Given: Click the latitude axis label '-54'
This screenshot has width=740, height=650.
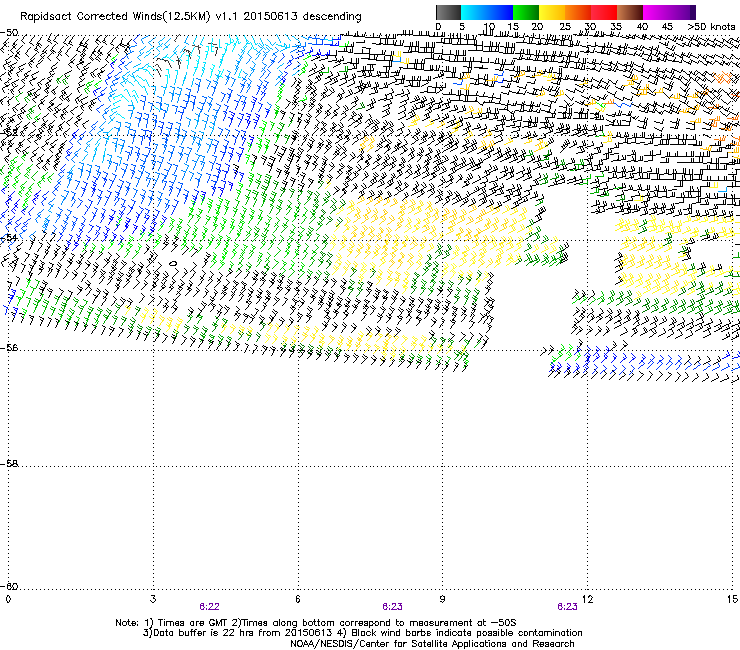Looking at the screenshot, I should 9,238.
